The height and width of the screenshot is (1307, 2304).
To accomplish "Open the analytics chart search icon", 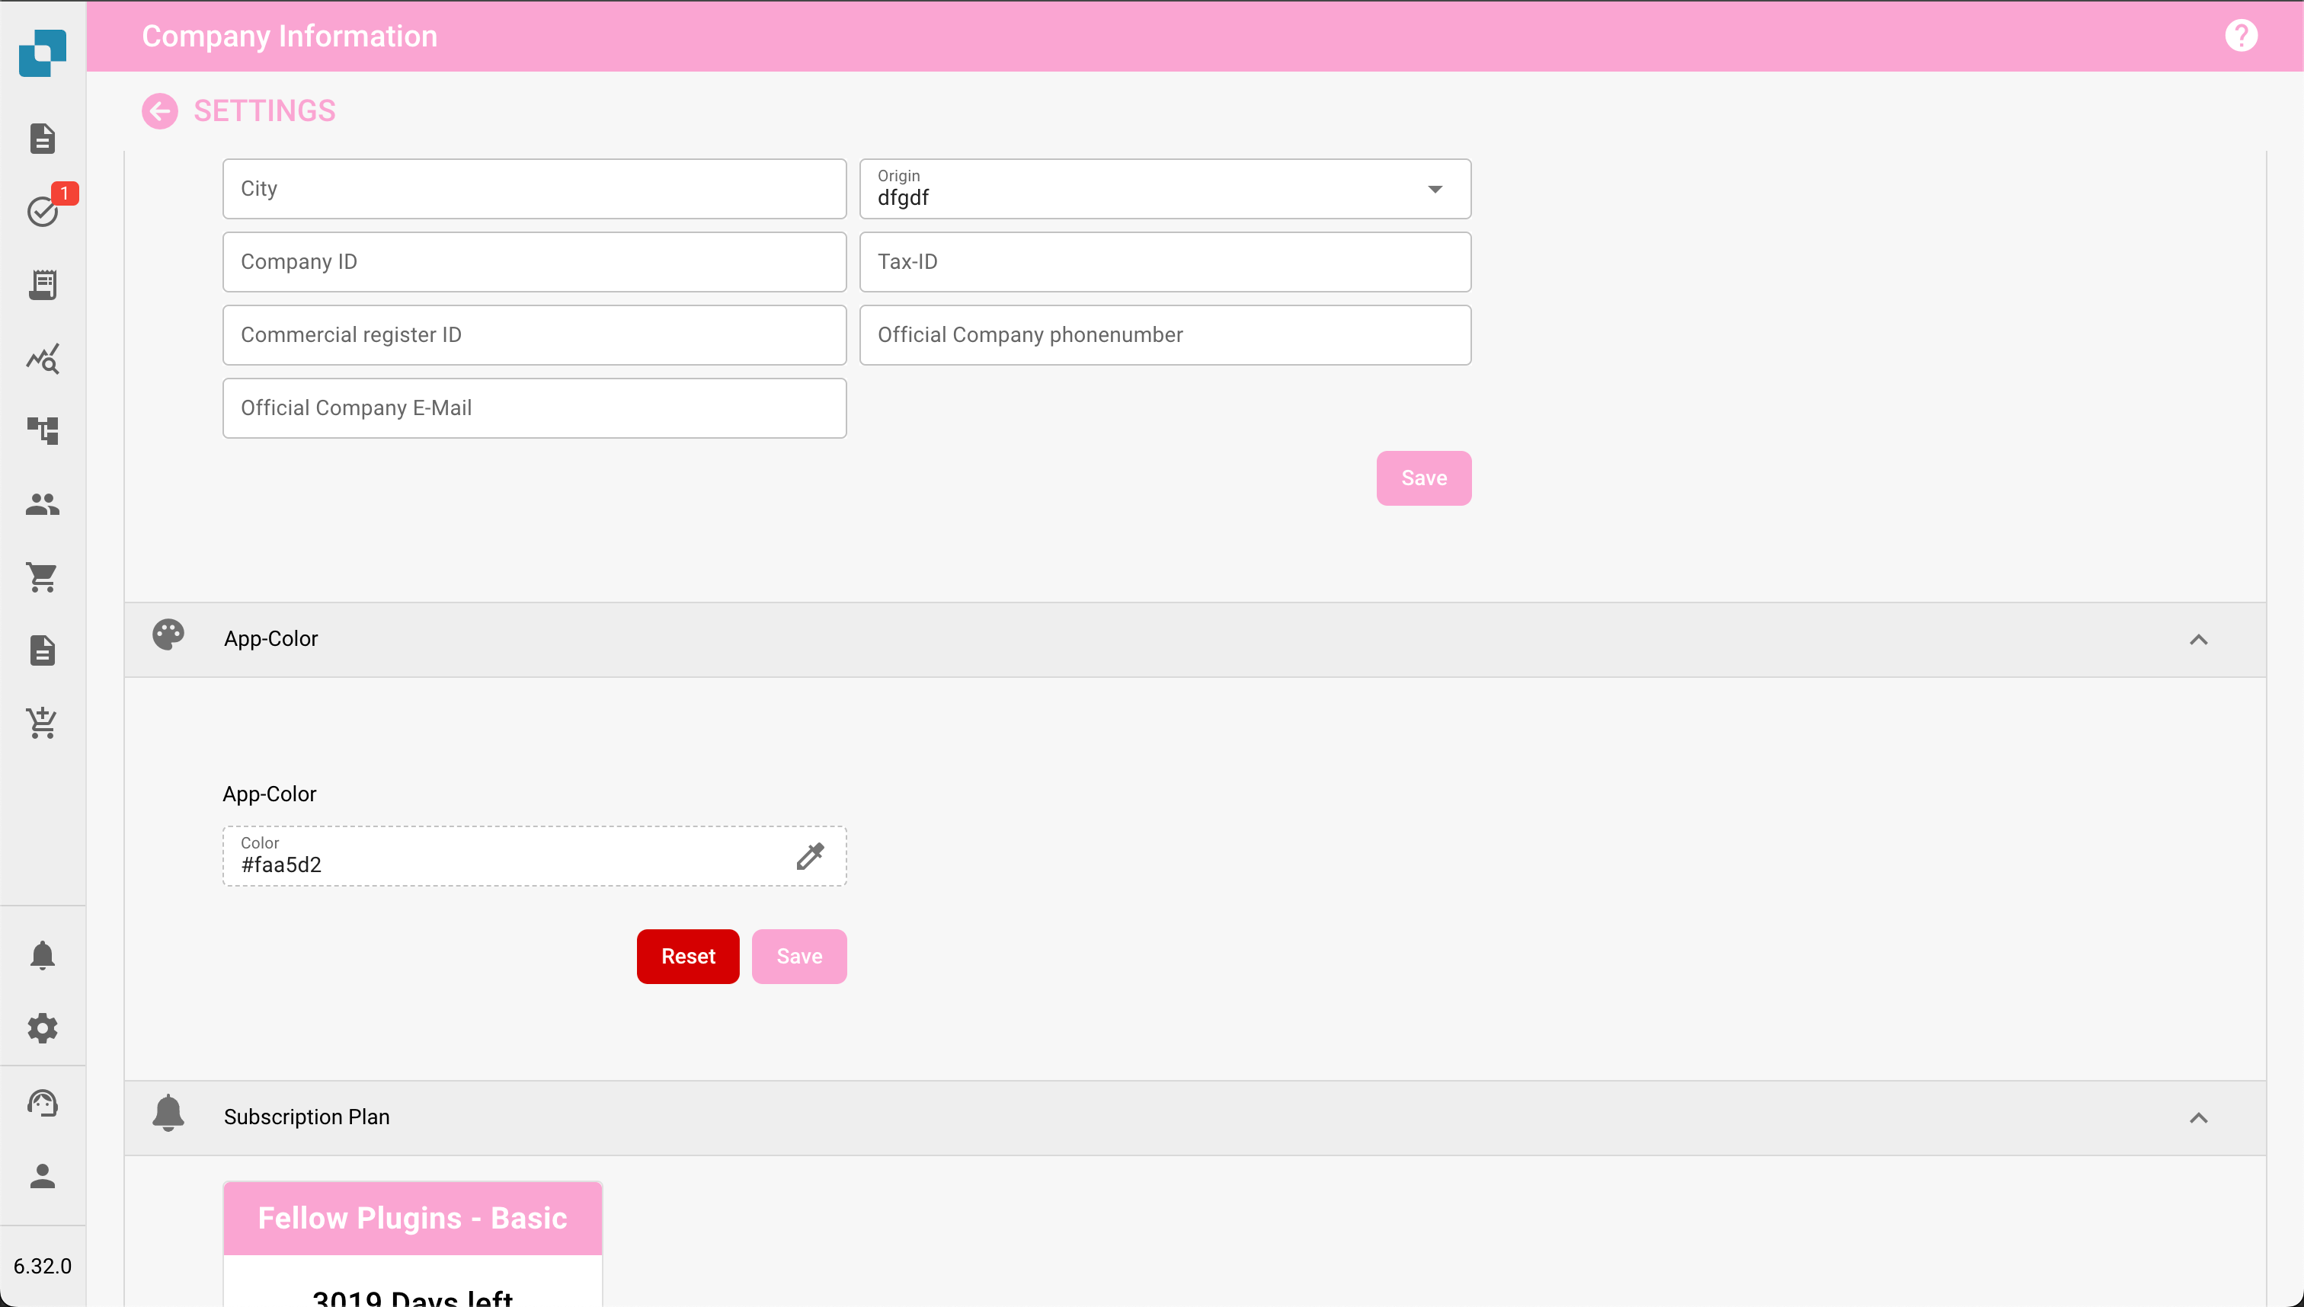I will pos(43,358).
